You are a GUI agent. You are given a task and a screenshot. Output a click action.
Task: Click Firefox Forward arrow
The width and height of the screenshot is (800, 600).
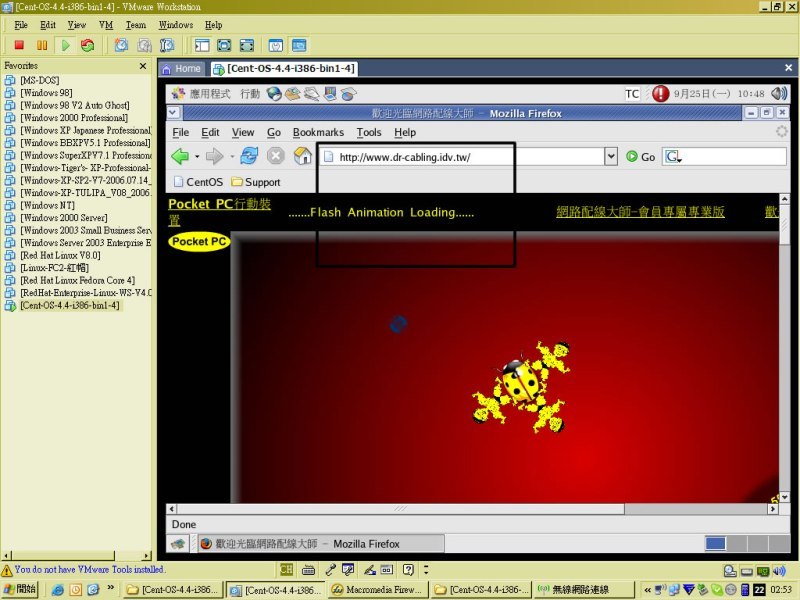pos(214,156)
